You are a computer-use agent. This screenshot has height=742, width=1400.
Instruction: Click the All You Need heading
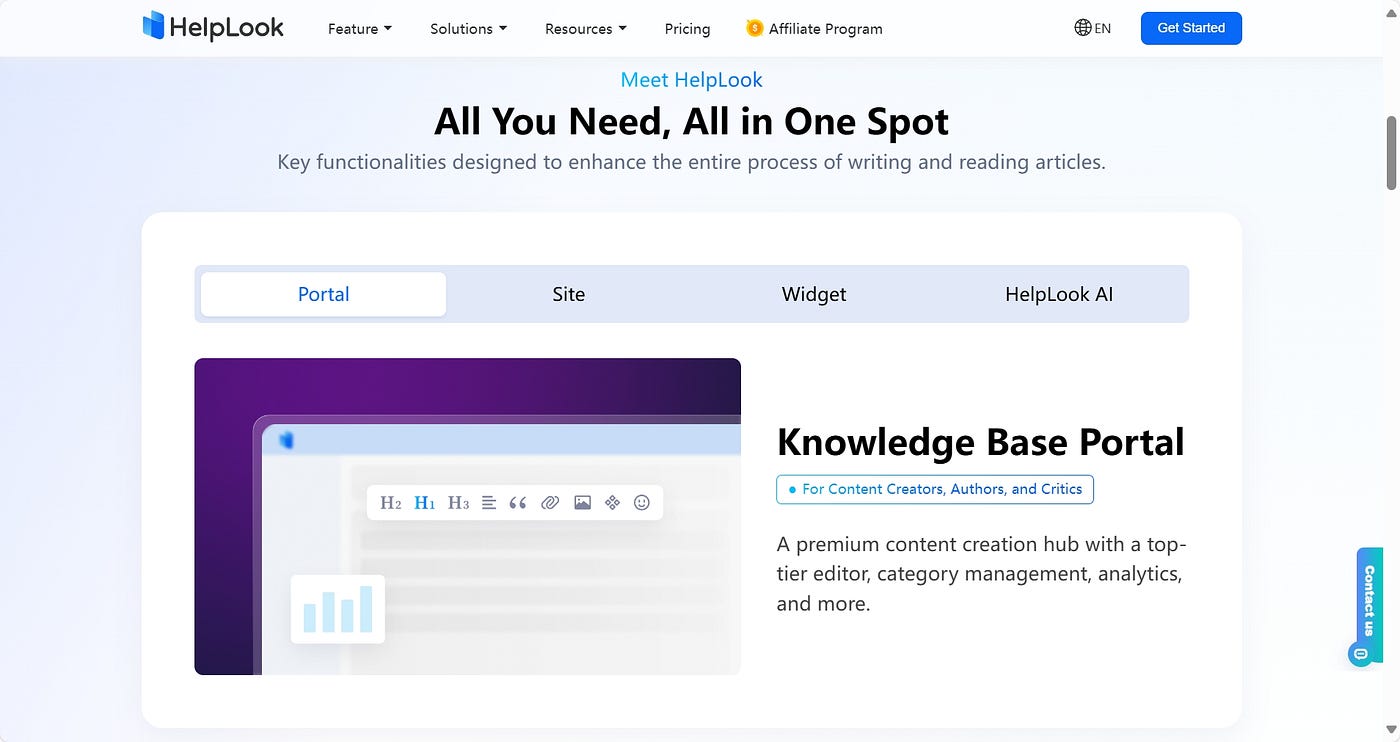click(x=691, y=122)
